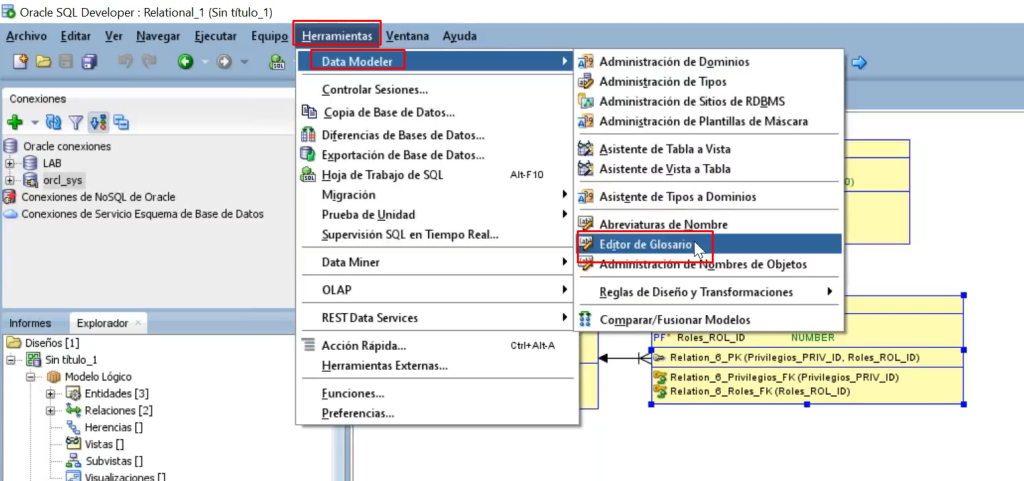Click the Administración de Tipos icon

(x=586, y=82)
